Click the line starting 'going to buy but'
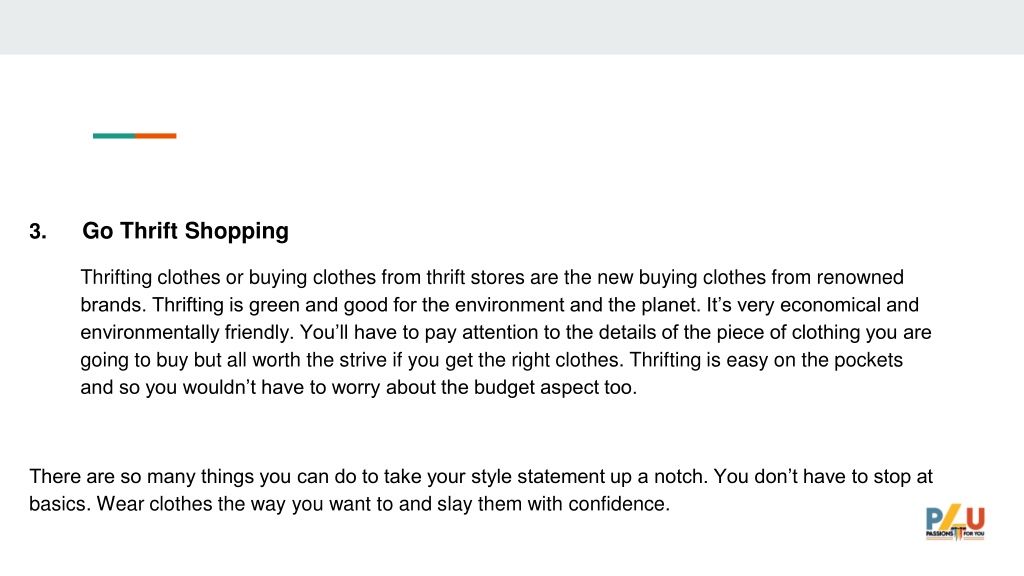The width and height of the screenshot is (1024, 576). 491,360
